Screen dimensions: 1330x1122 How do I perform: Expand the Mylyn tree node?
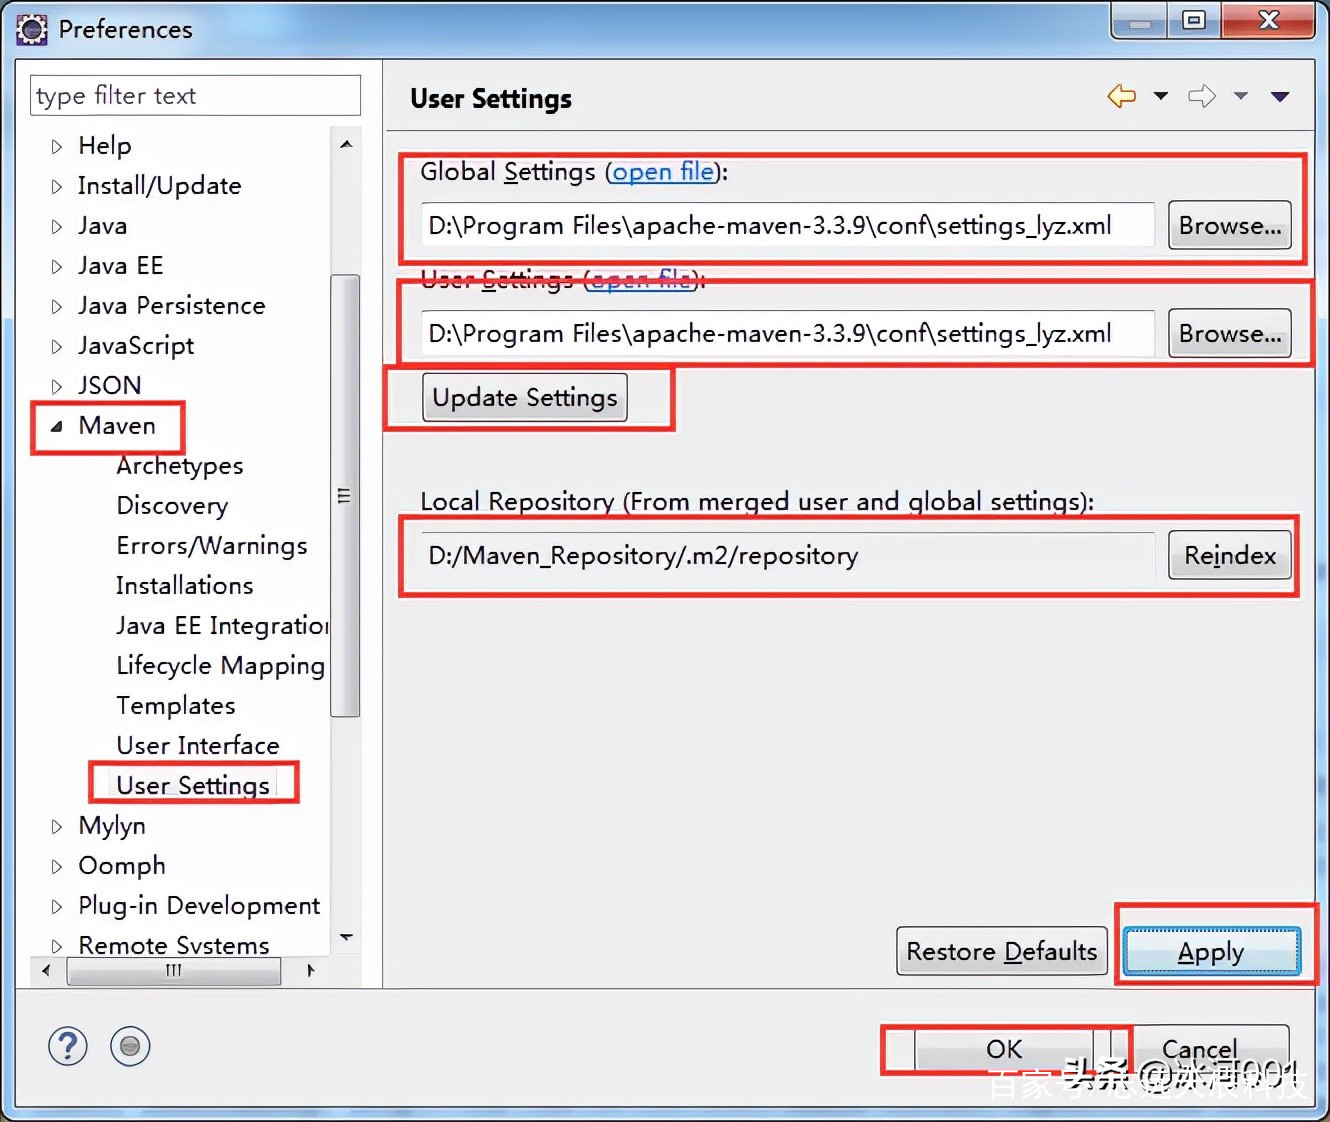tap(57, 826)
